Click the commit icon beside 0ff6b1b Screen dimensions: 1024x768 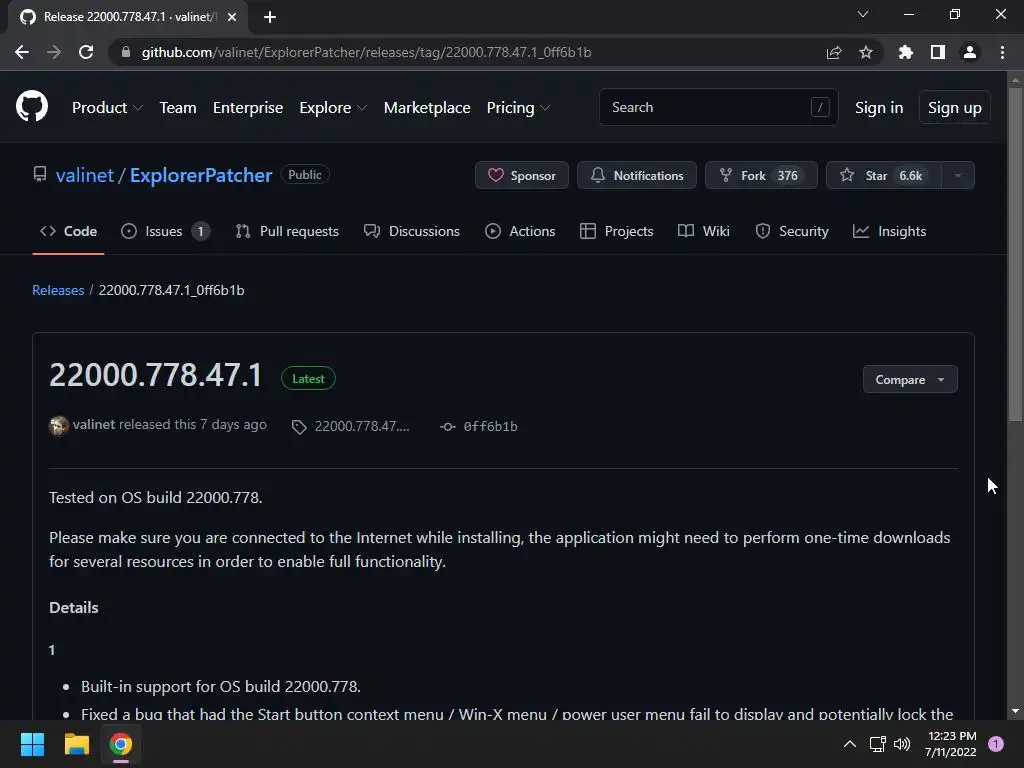447,426
